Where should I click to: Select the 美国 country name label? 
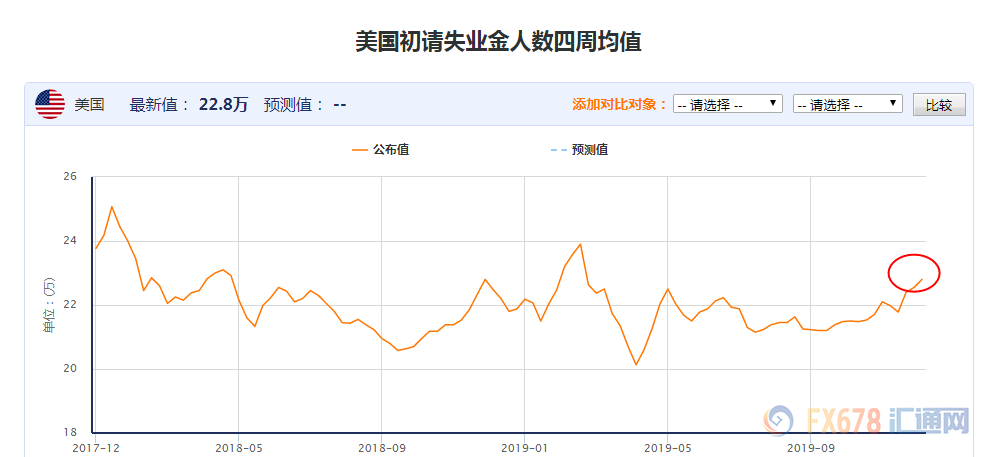click(89, 104)
